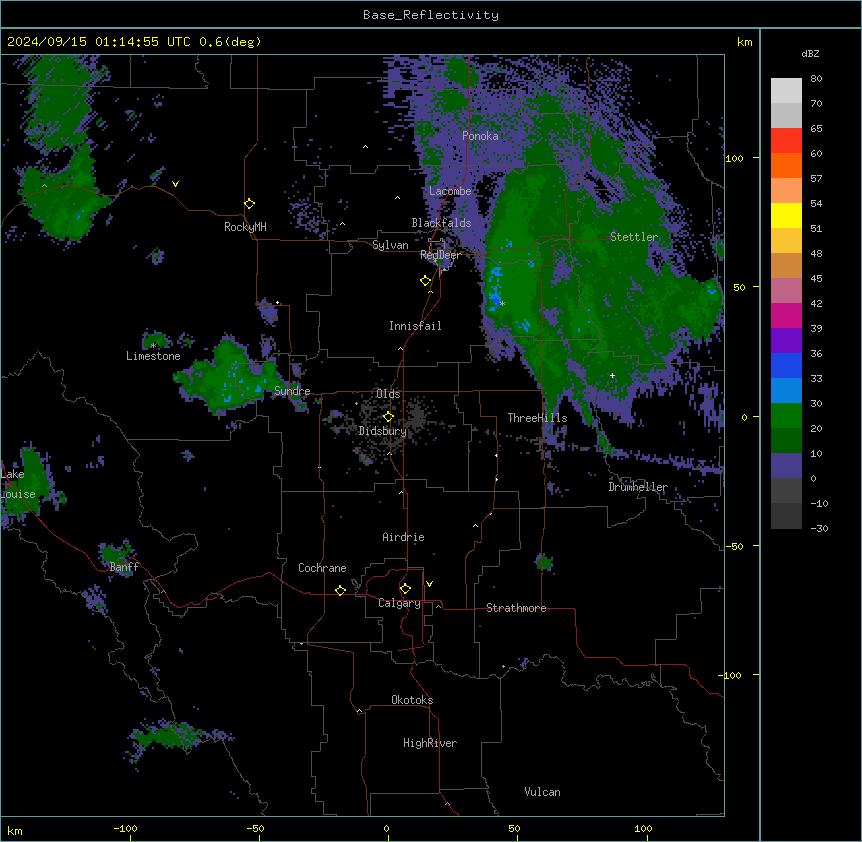Image resolution: width=862 pixels, height=842 pixels.
Task: Select the Airdrie label
Action: tap(403, 537)
